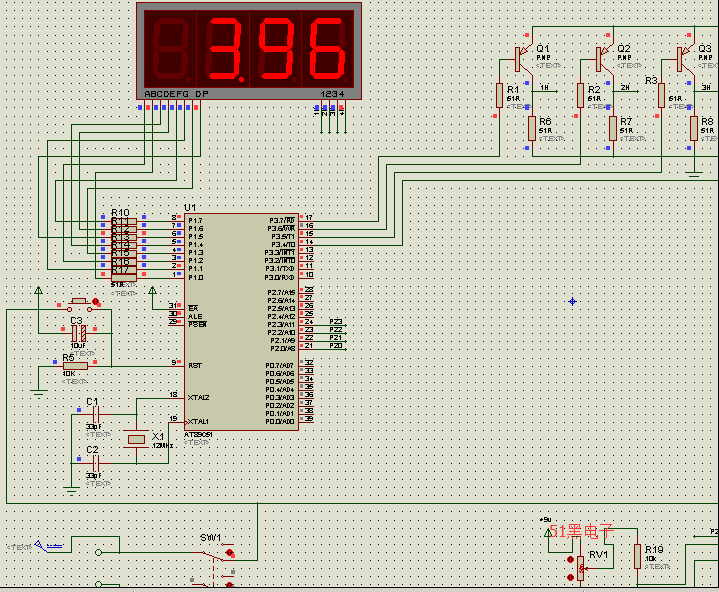Select the 3H terminal label

pos(706,87)
